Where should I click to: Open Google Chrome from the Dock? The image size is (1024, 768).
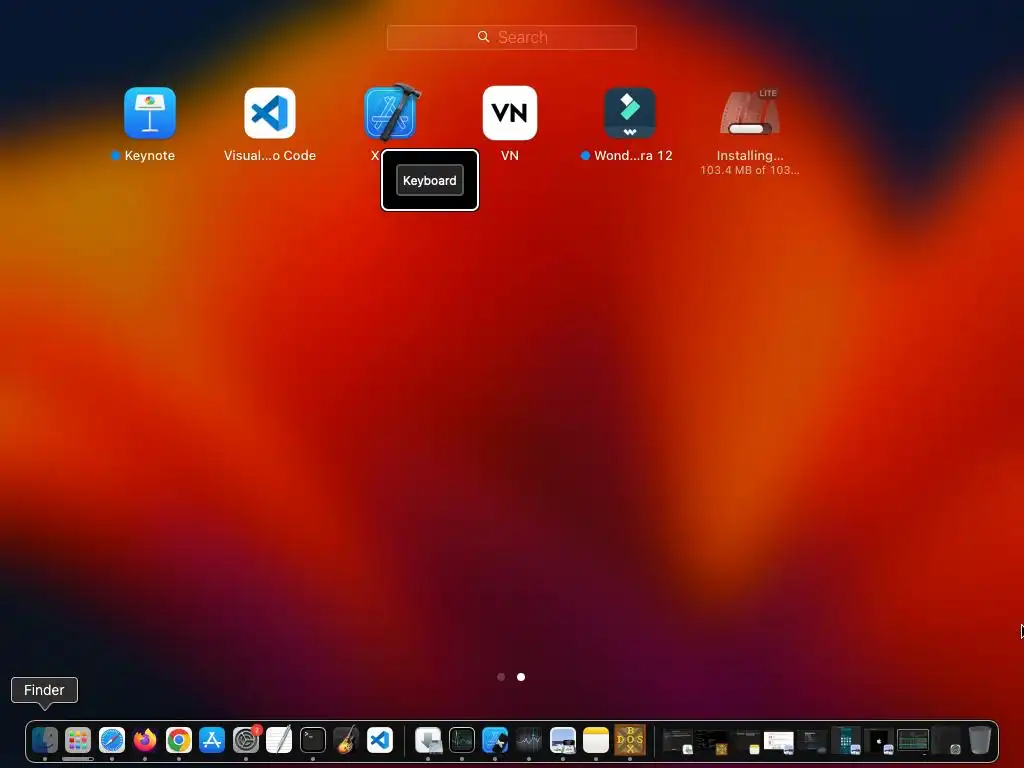tap(178, 741)
